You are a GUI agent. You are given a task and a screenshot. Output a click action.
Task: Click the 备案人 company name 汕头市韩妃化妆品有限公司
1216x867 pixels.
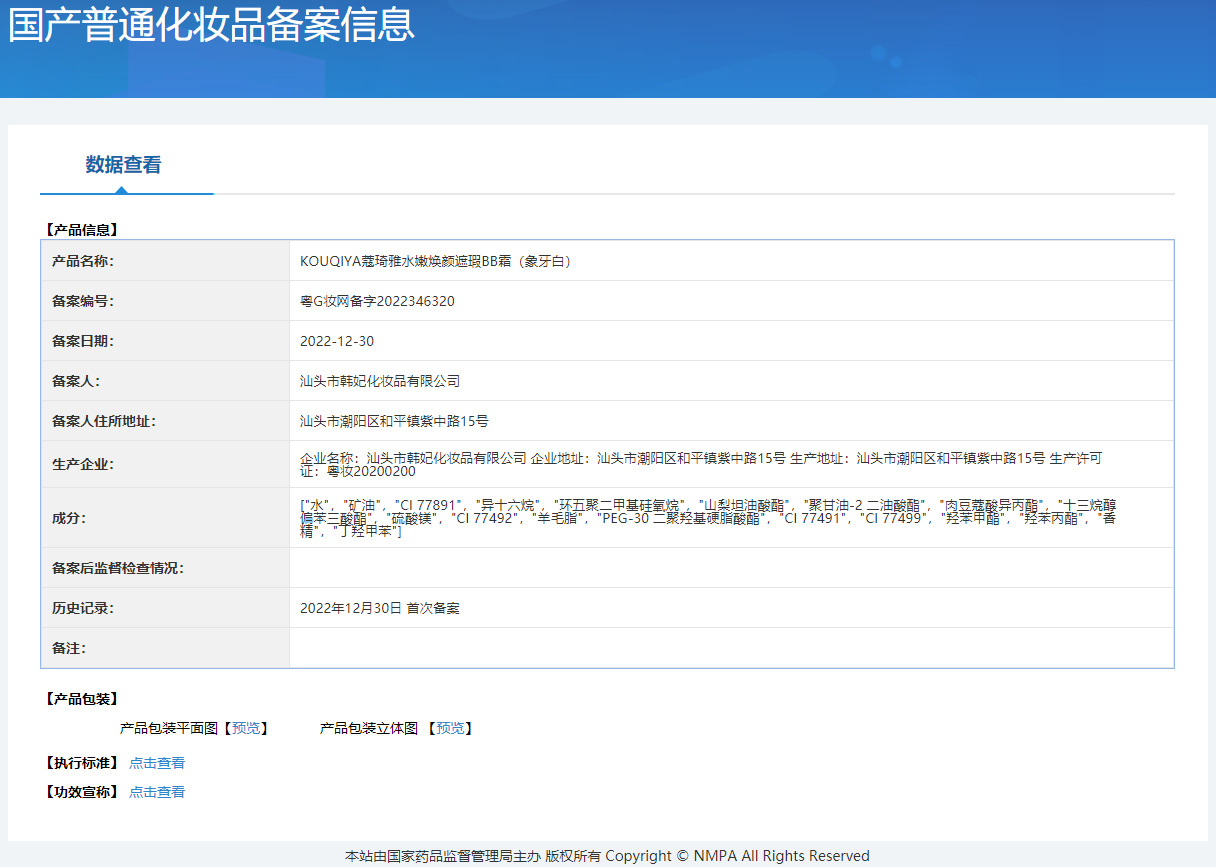click(x=380, y=381)
